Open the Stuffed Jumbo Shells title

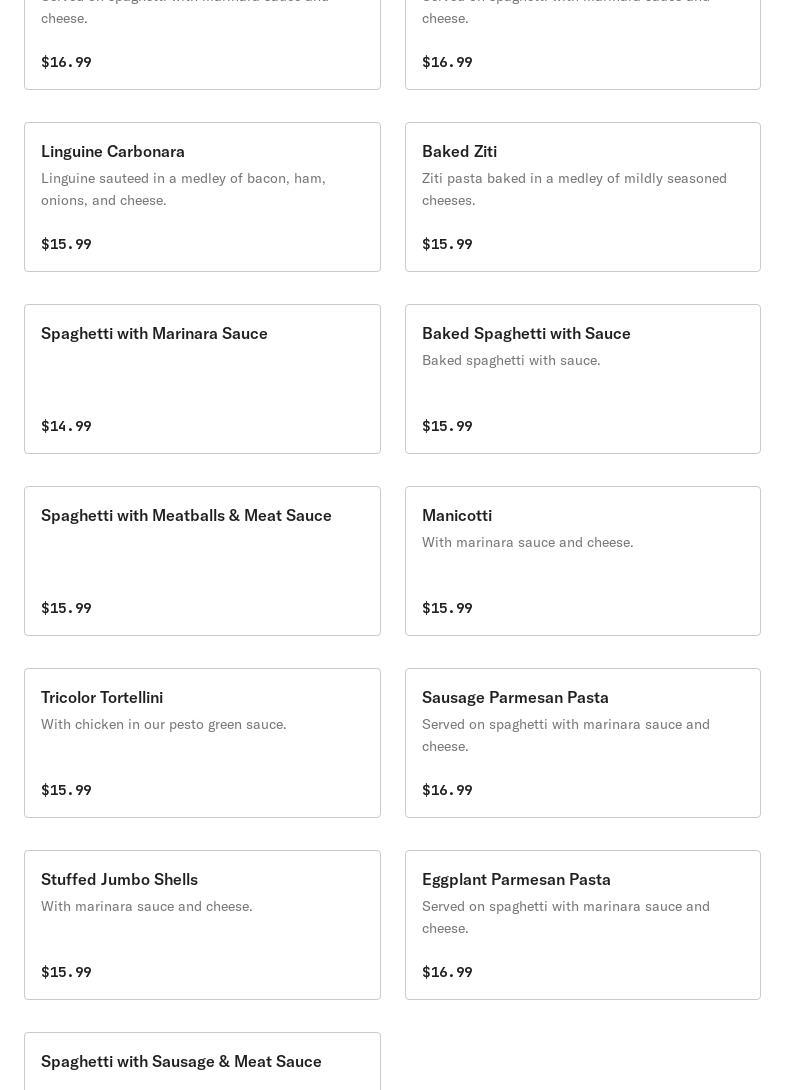click(119, 880)
